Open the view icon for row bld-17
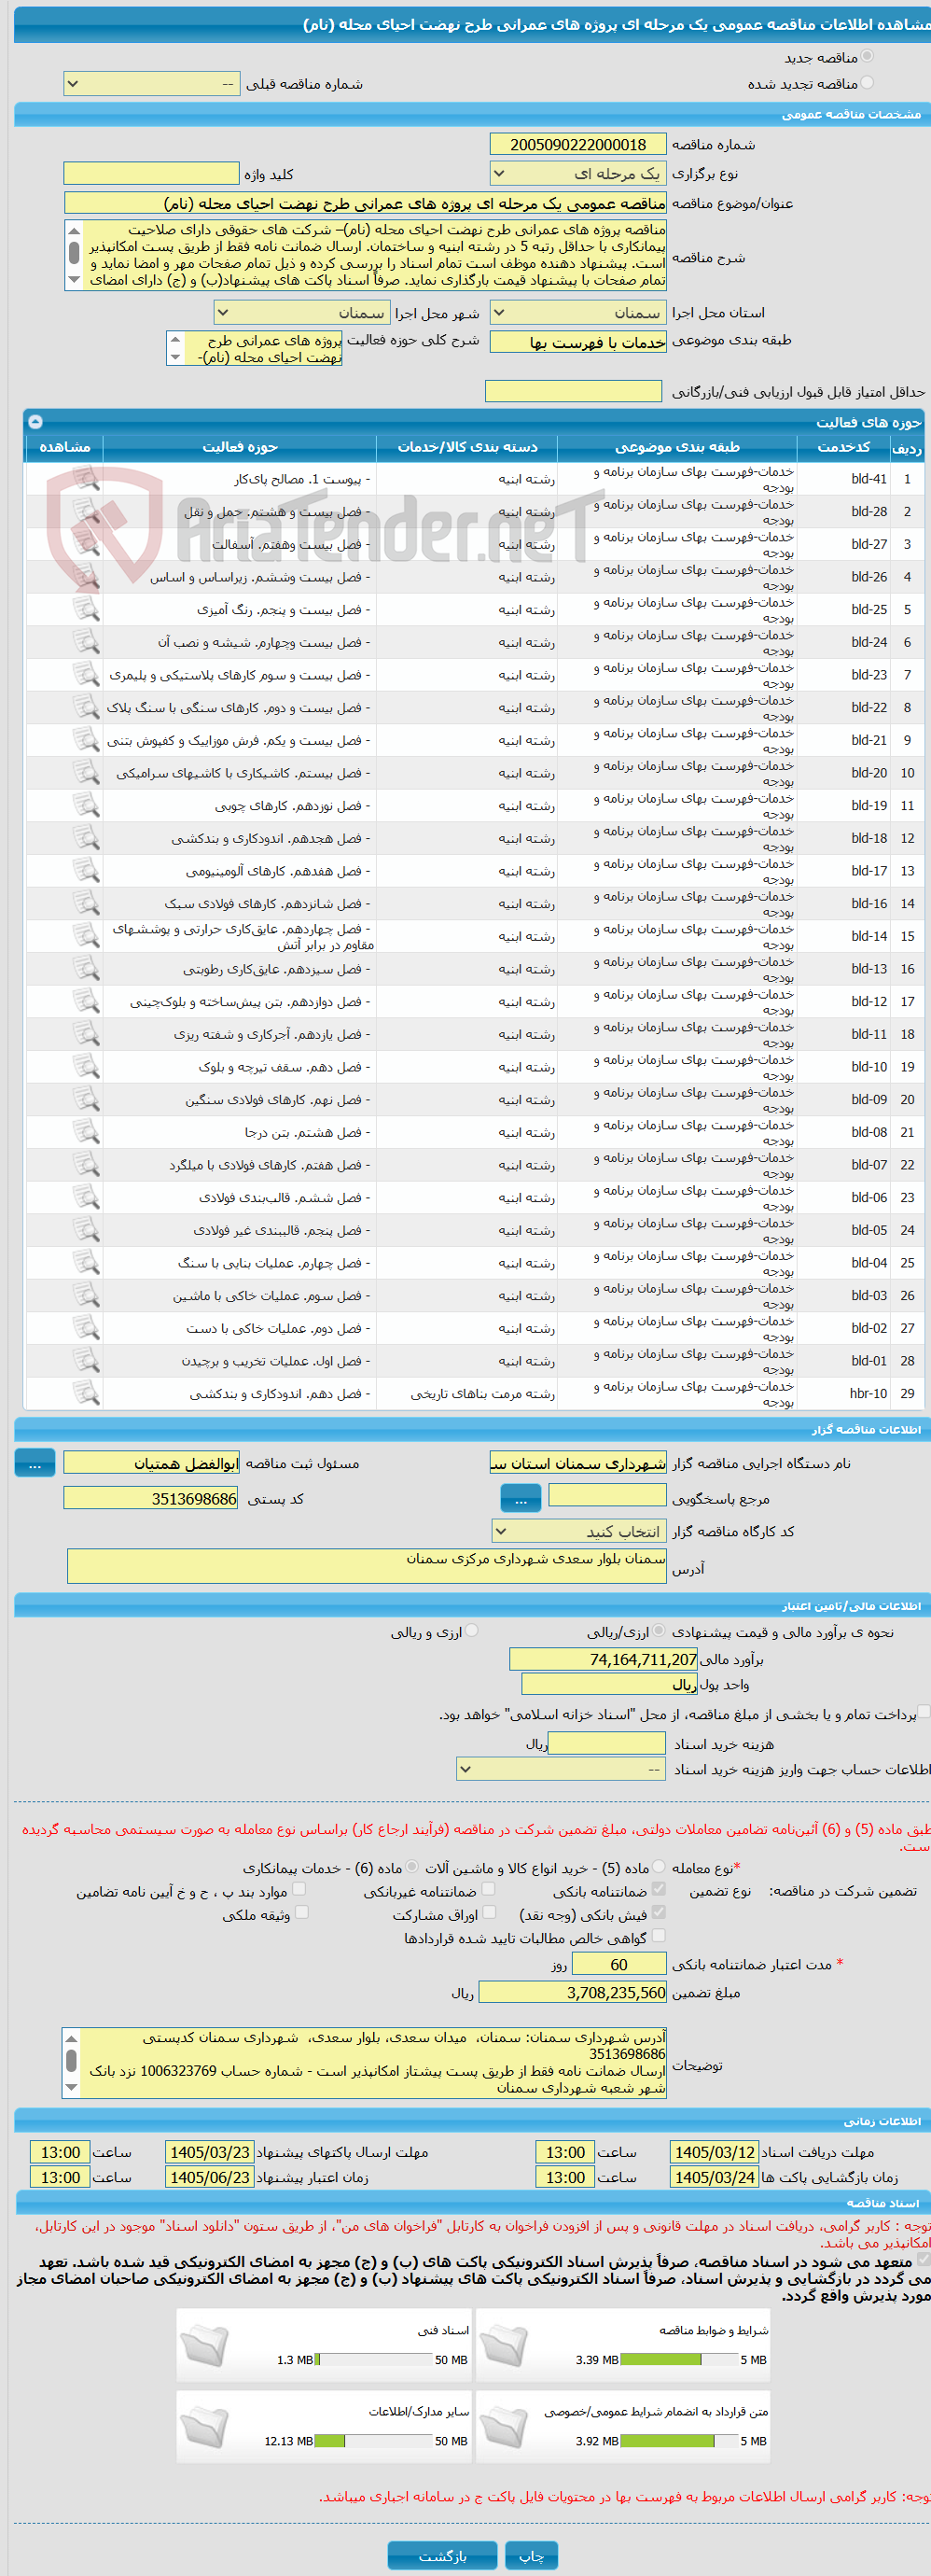Viewport: 931px width, 2576px height. (87, 870)
